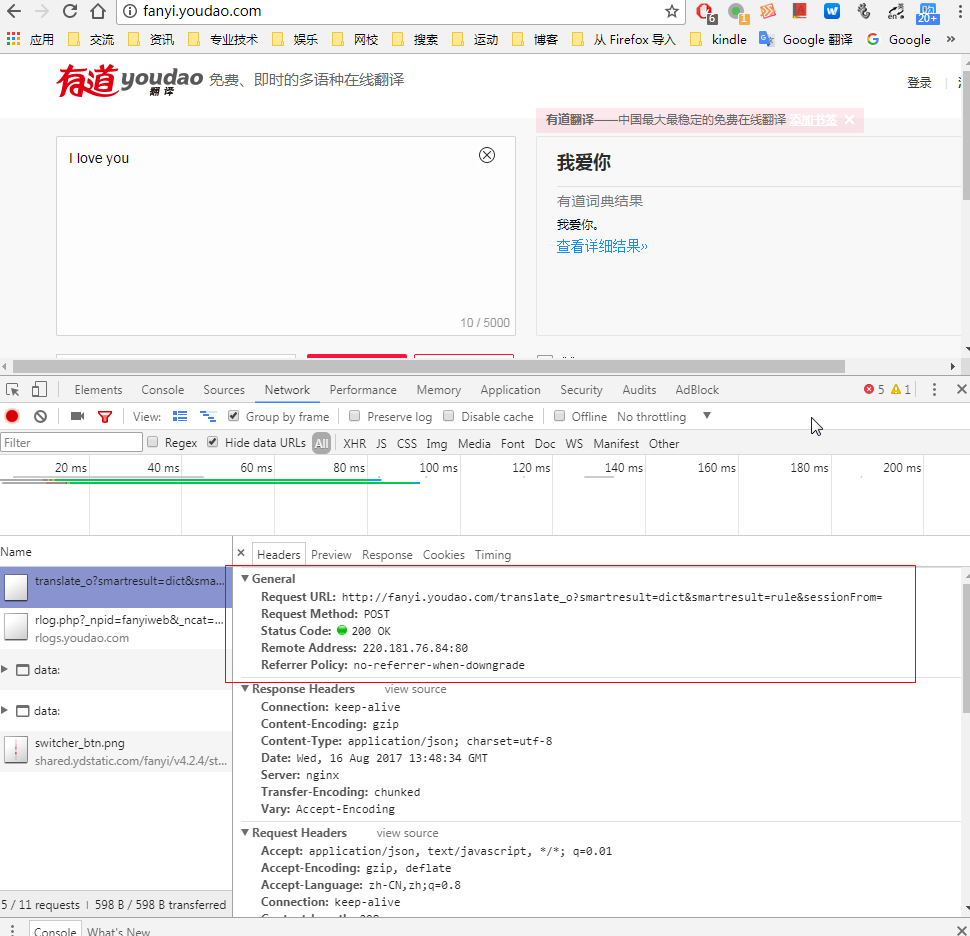The width and height of the screenshot is (970, 936).
Task: Click view source next to Request Headers
Action: [407, 833]
